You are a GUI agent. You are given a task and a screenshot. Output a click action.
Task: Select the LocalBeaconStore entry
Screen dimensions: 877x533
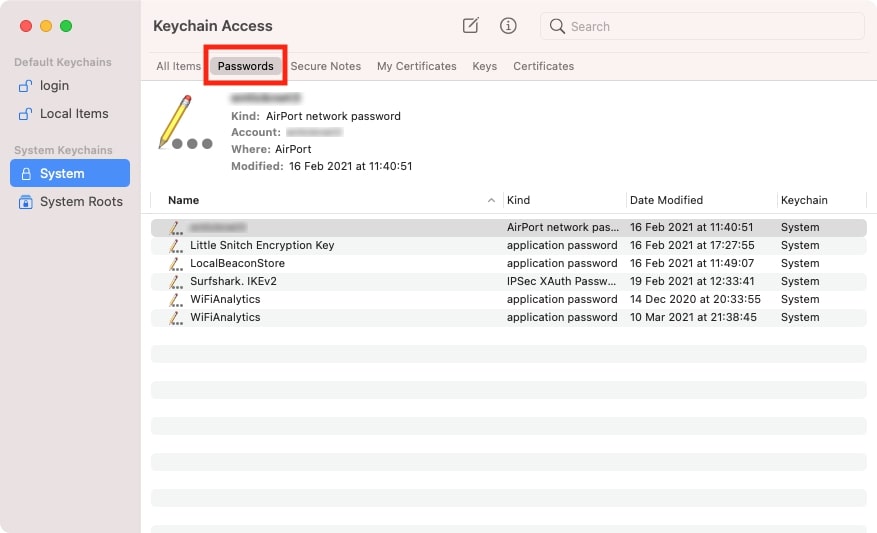point(508,263)
